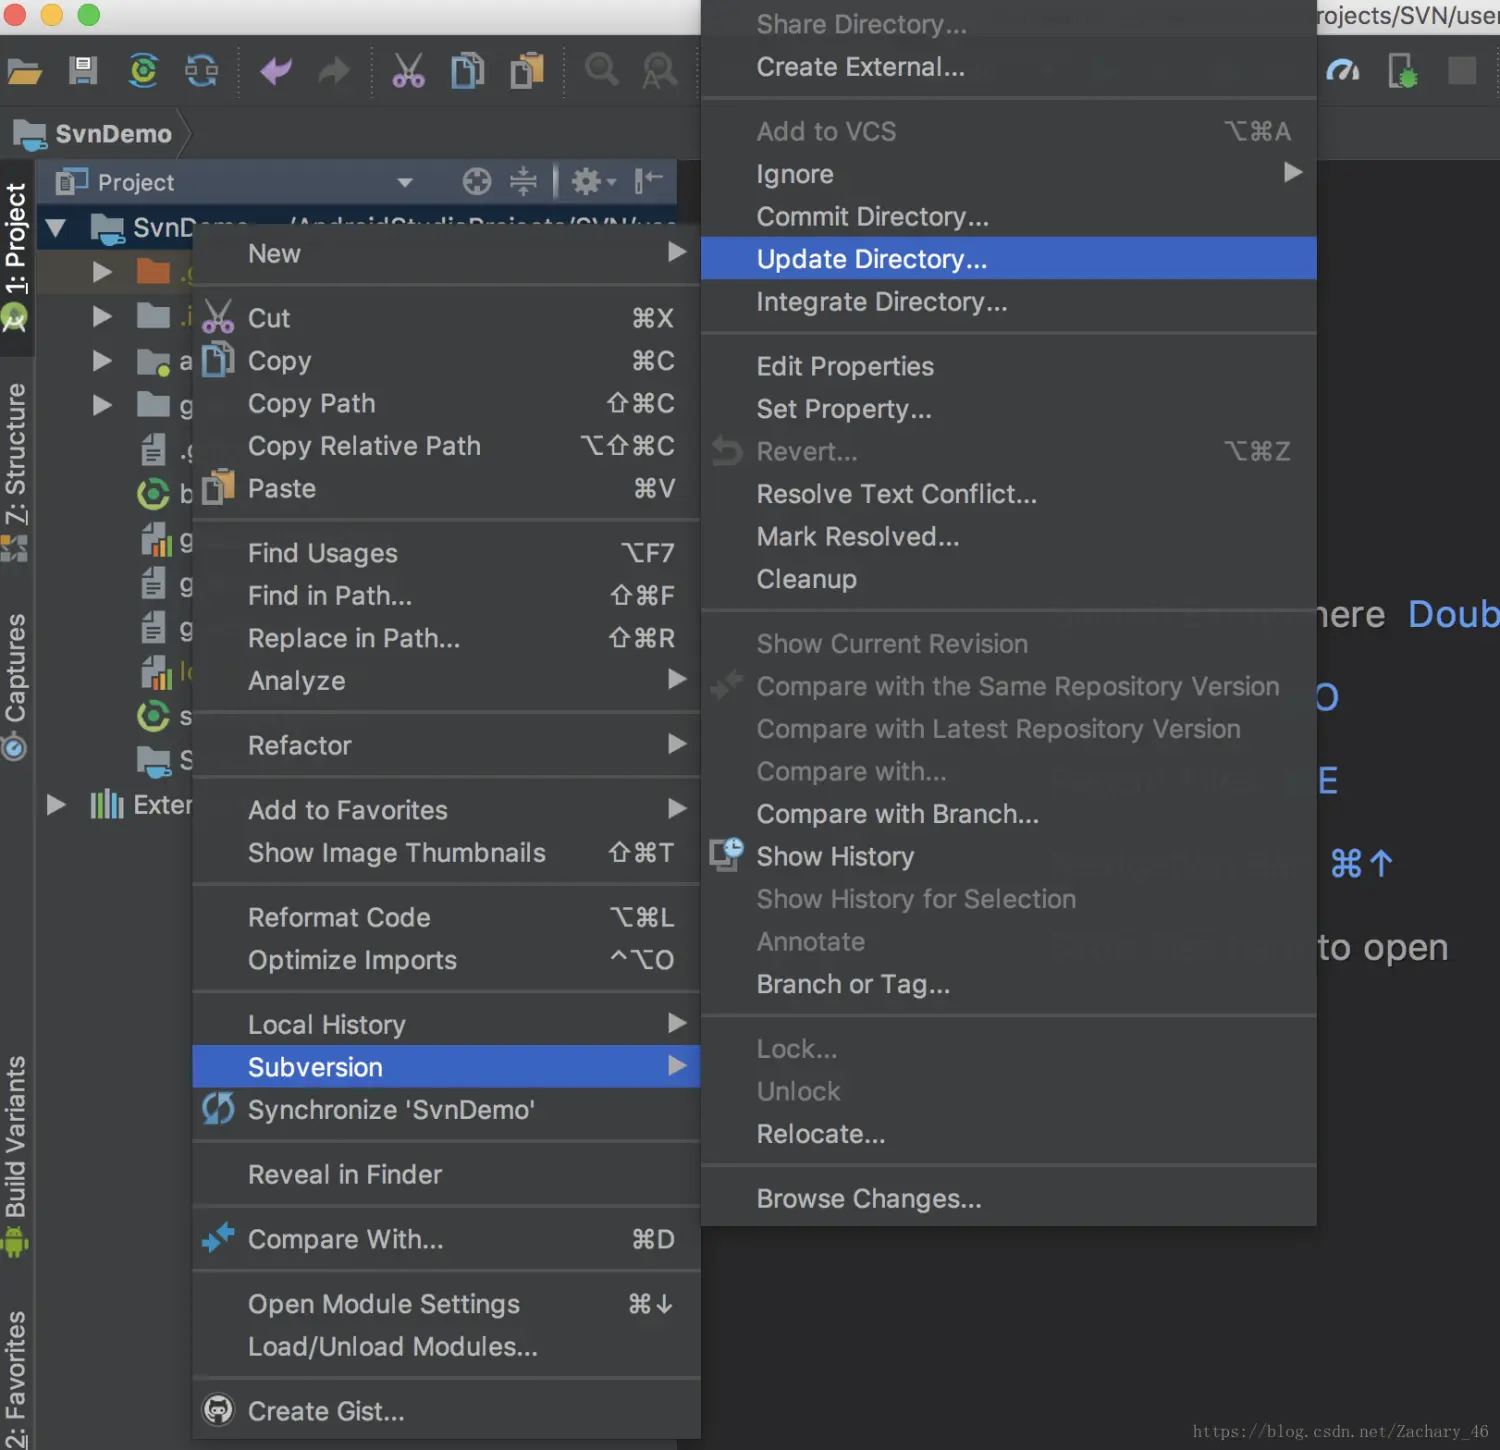The width and height of the screenshot is (1500, 1450).
Task: Click the Save All floppy icon
Action: point(83,71)
